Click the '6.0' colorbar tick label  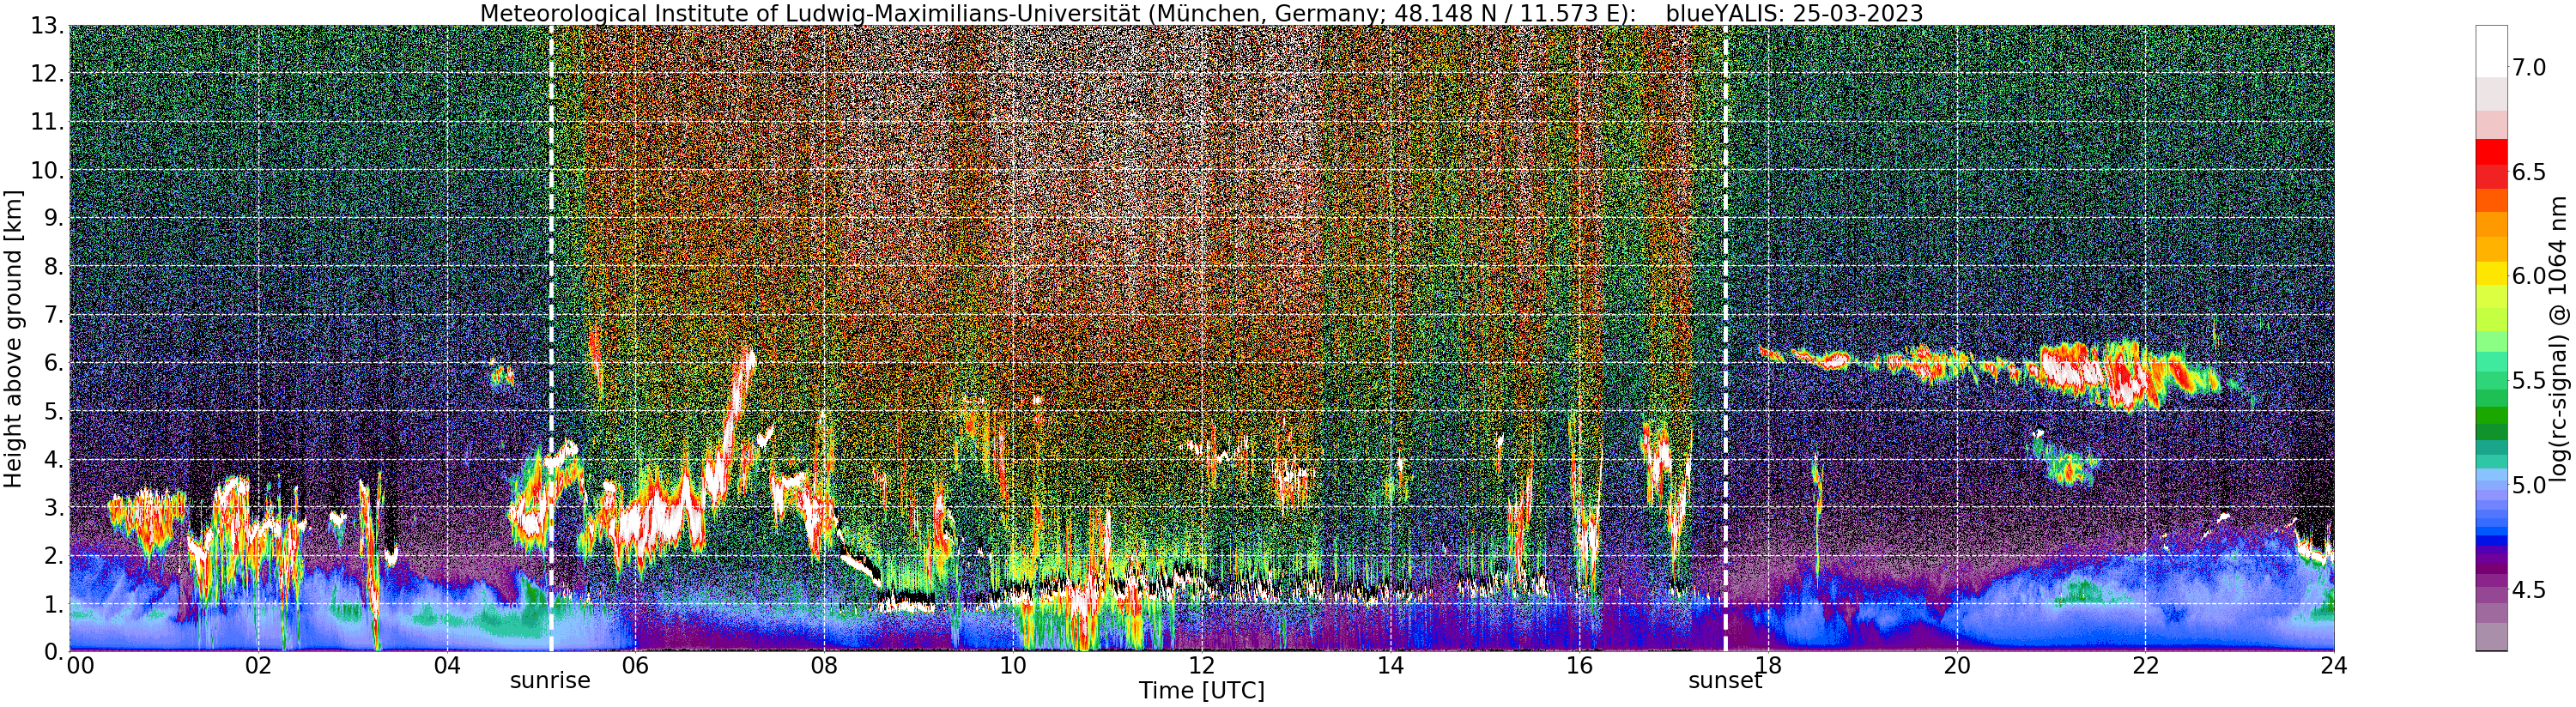2529,276
